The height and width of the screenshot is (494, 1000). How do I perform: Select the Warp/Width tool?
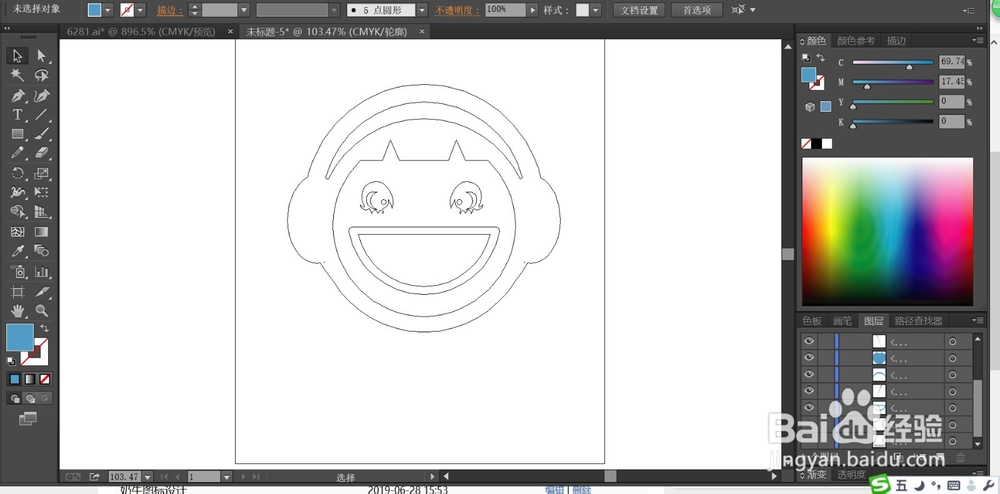tap(18, 192)
